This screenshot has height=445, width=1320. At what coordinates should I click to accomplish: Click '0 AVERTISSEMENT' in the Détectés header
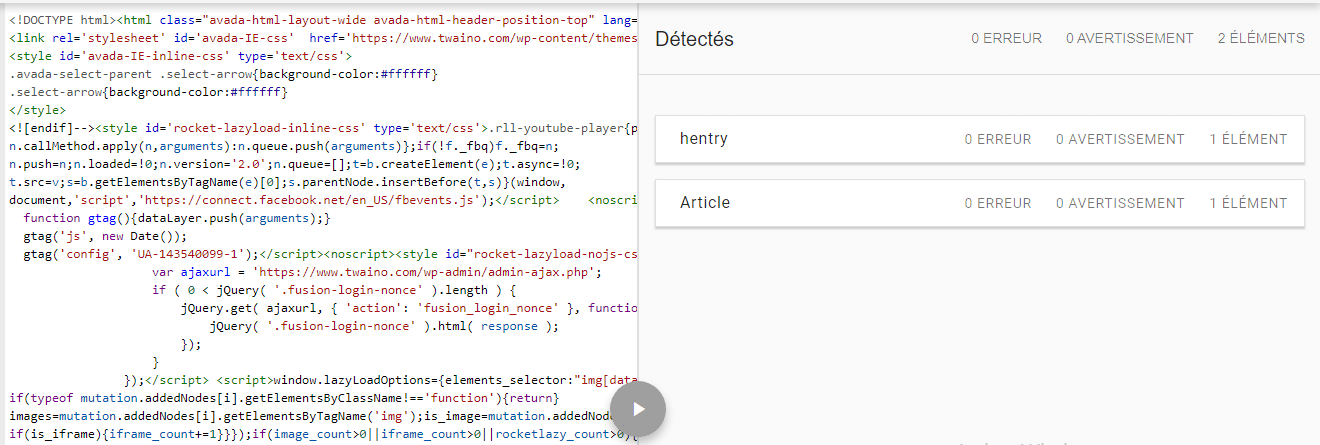(1129, 38)
